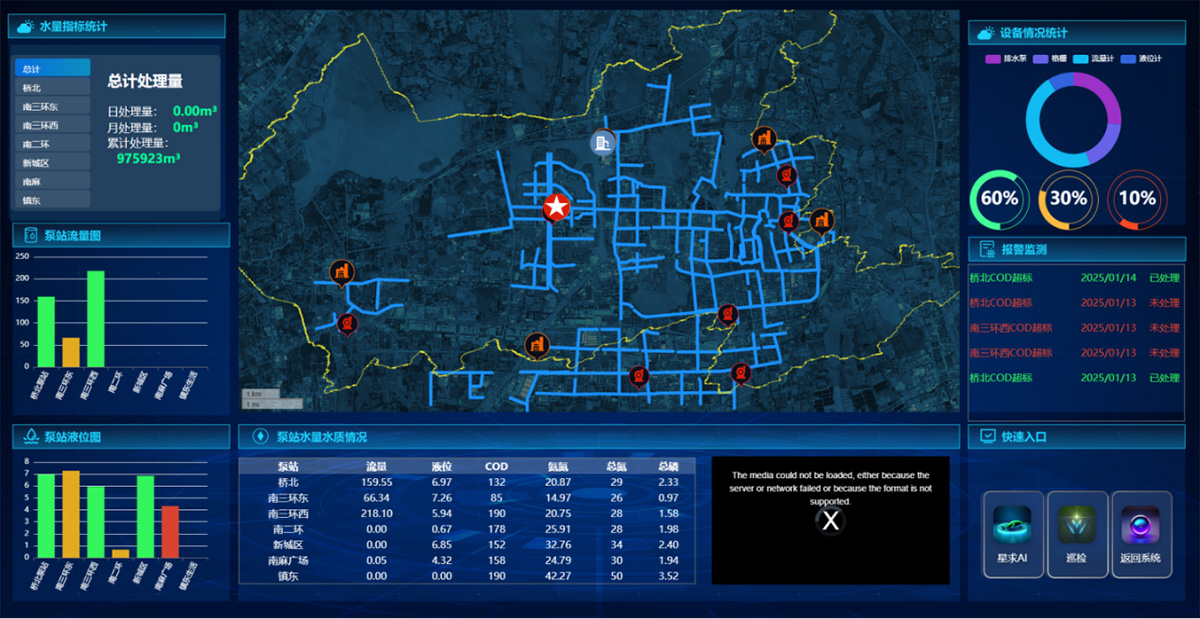Toggle the 排水泵 legend item

tap(1009, 59)
